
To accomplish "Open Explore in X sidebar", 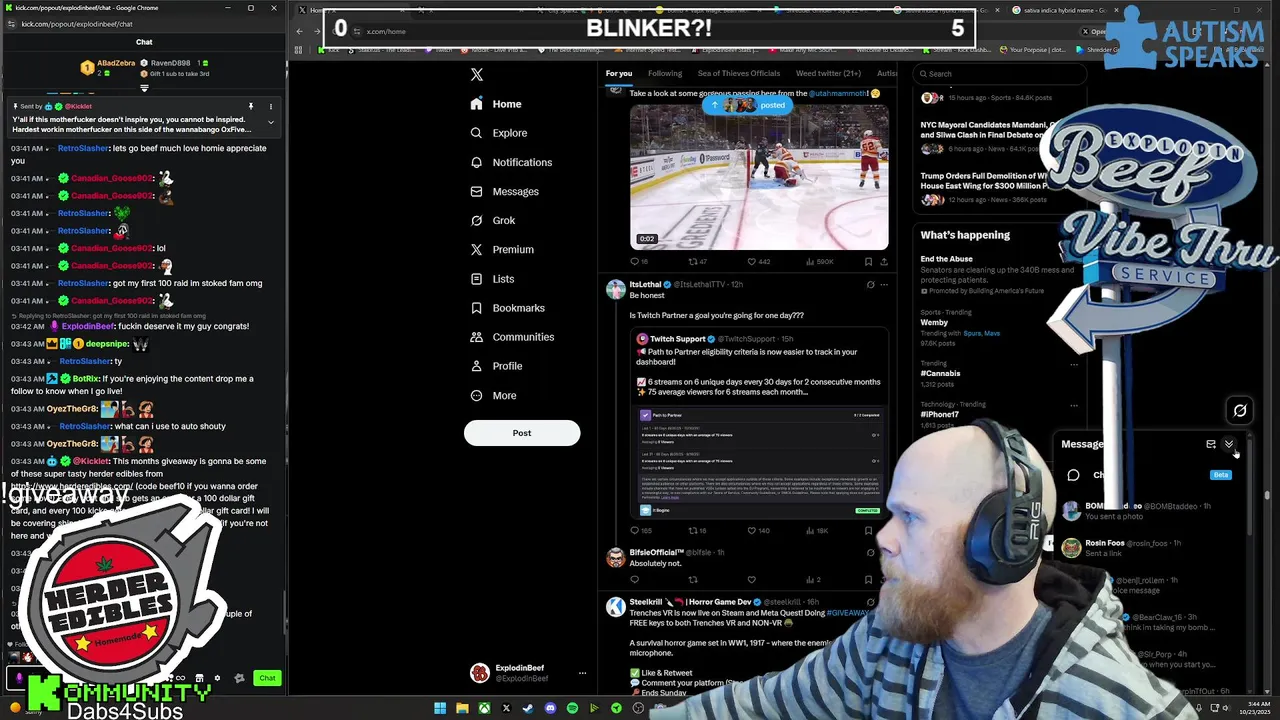I will point(498,133).
